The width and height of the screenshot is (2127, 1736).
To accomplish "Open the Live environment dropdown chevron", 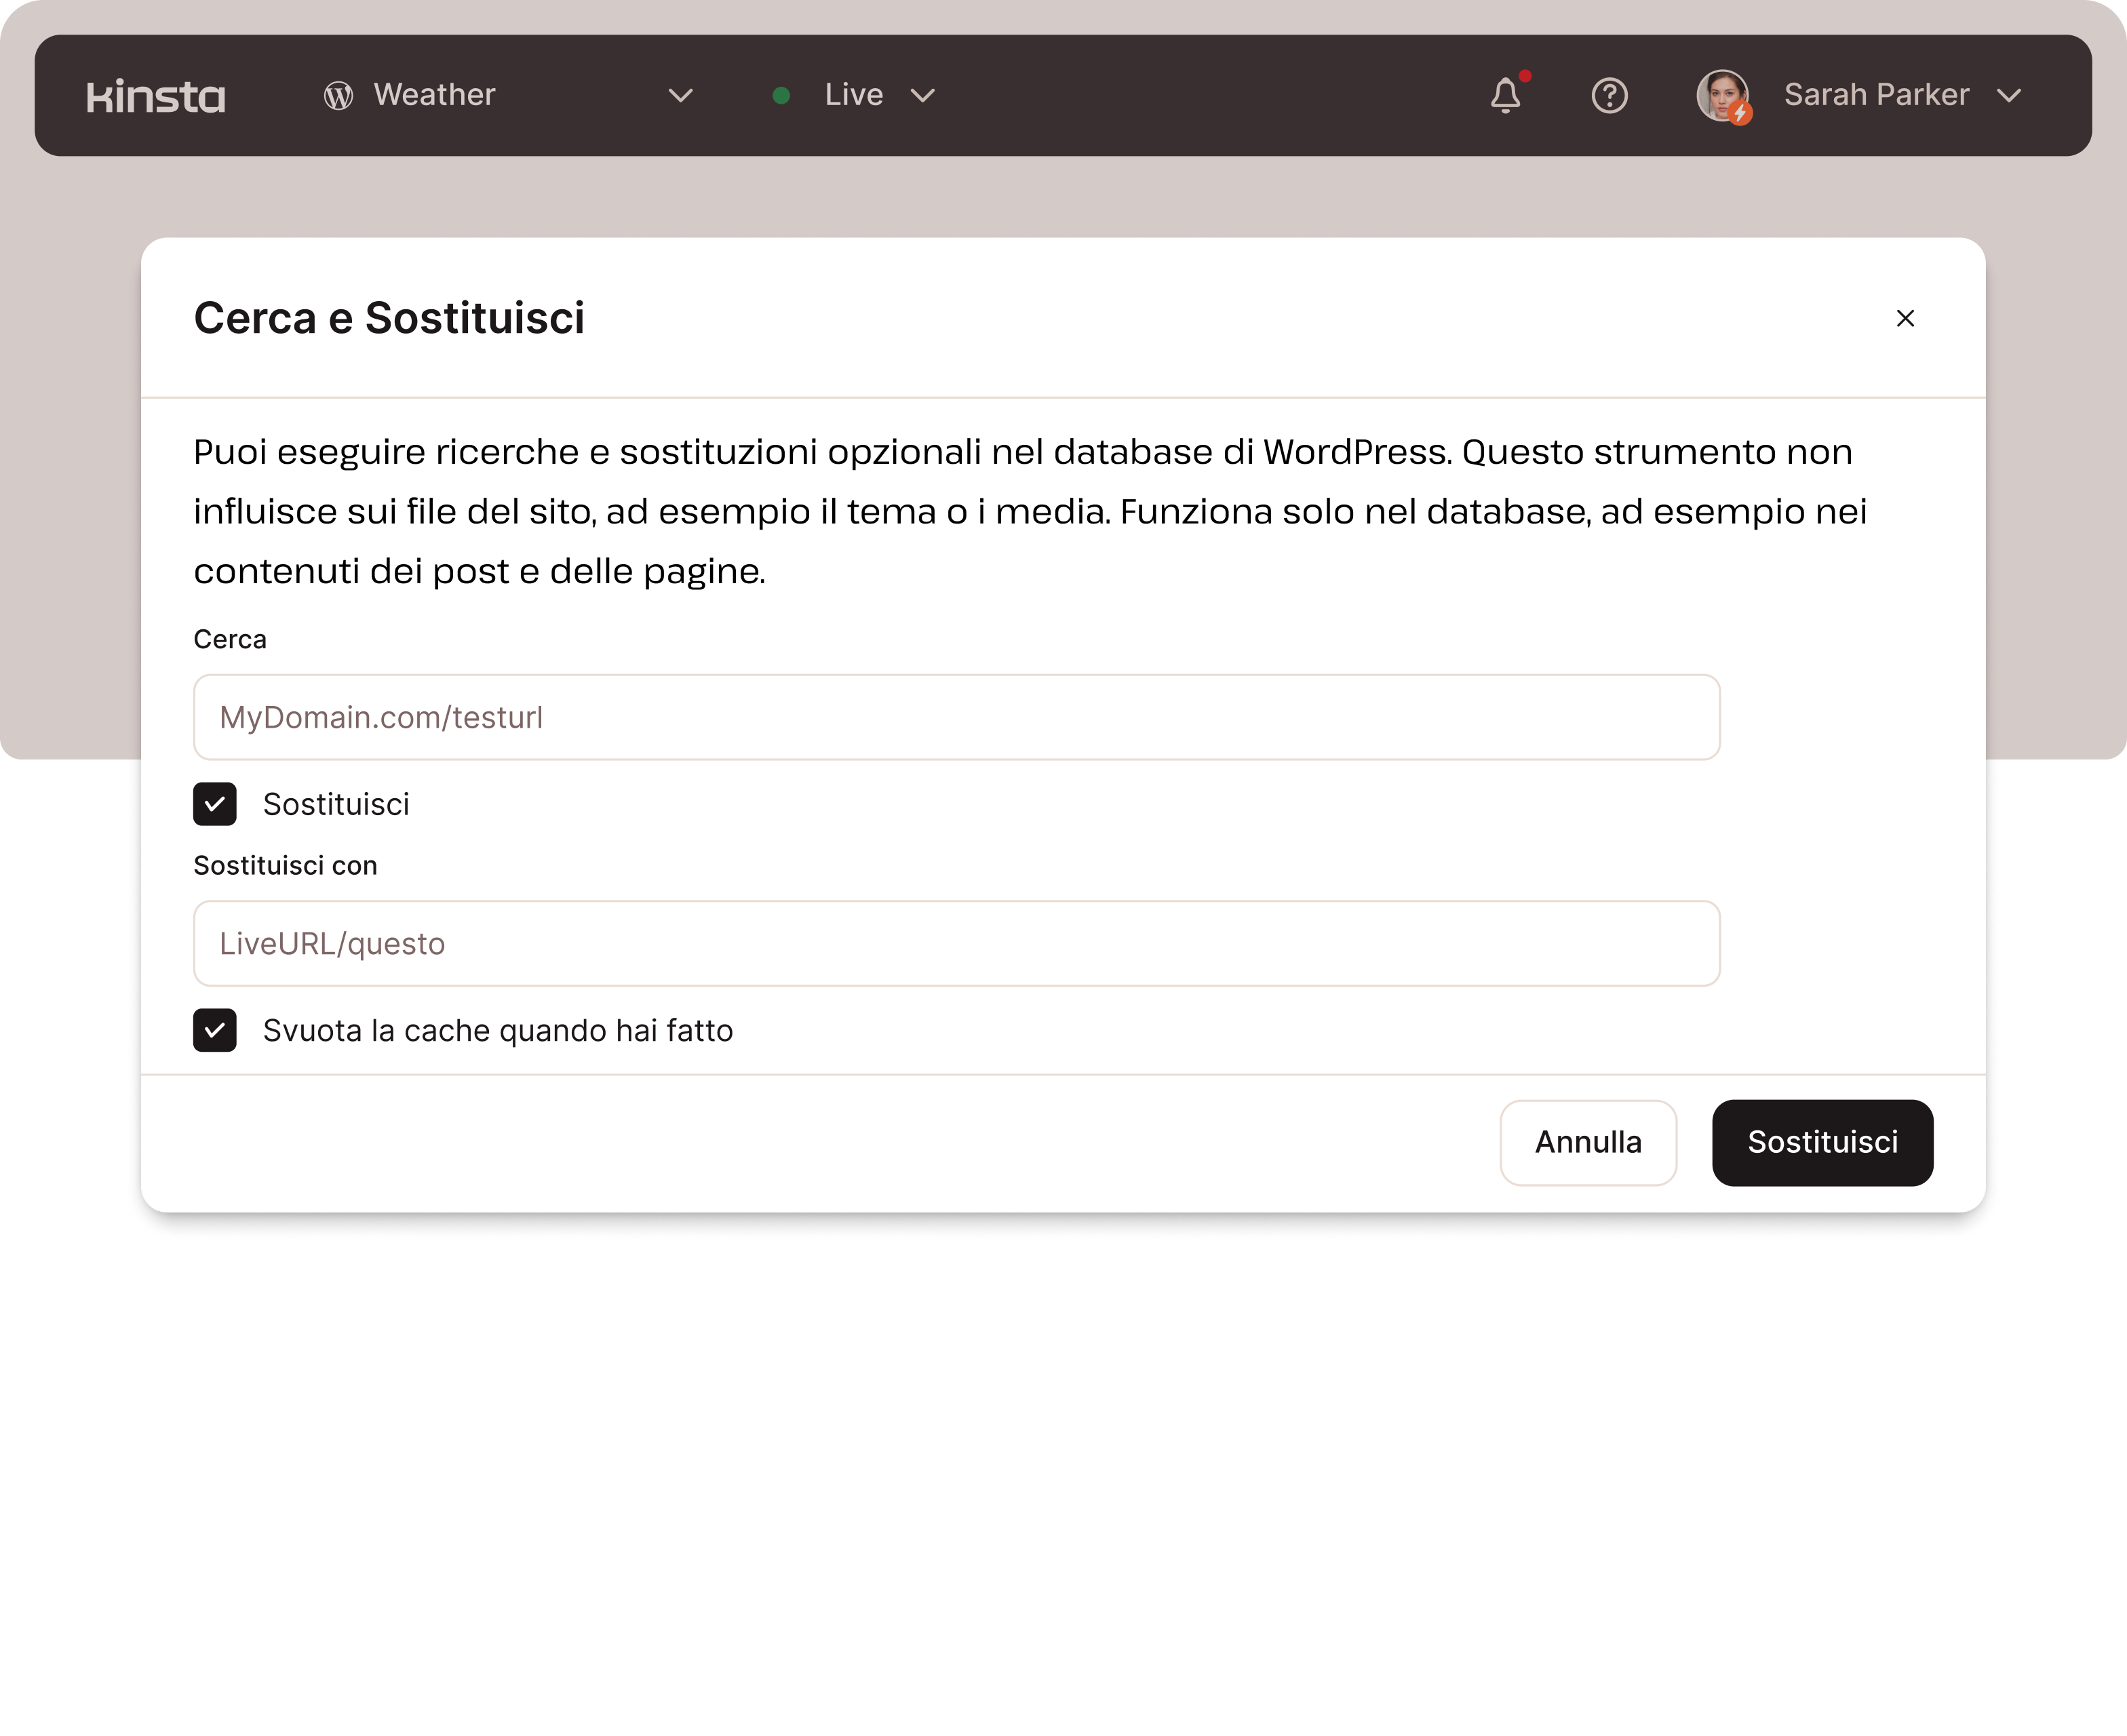I will 923,96.
